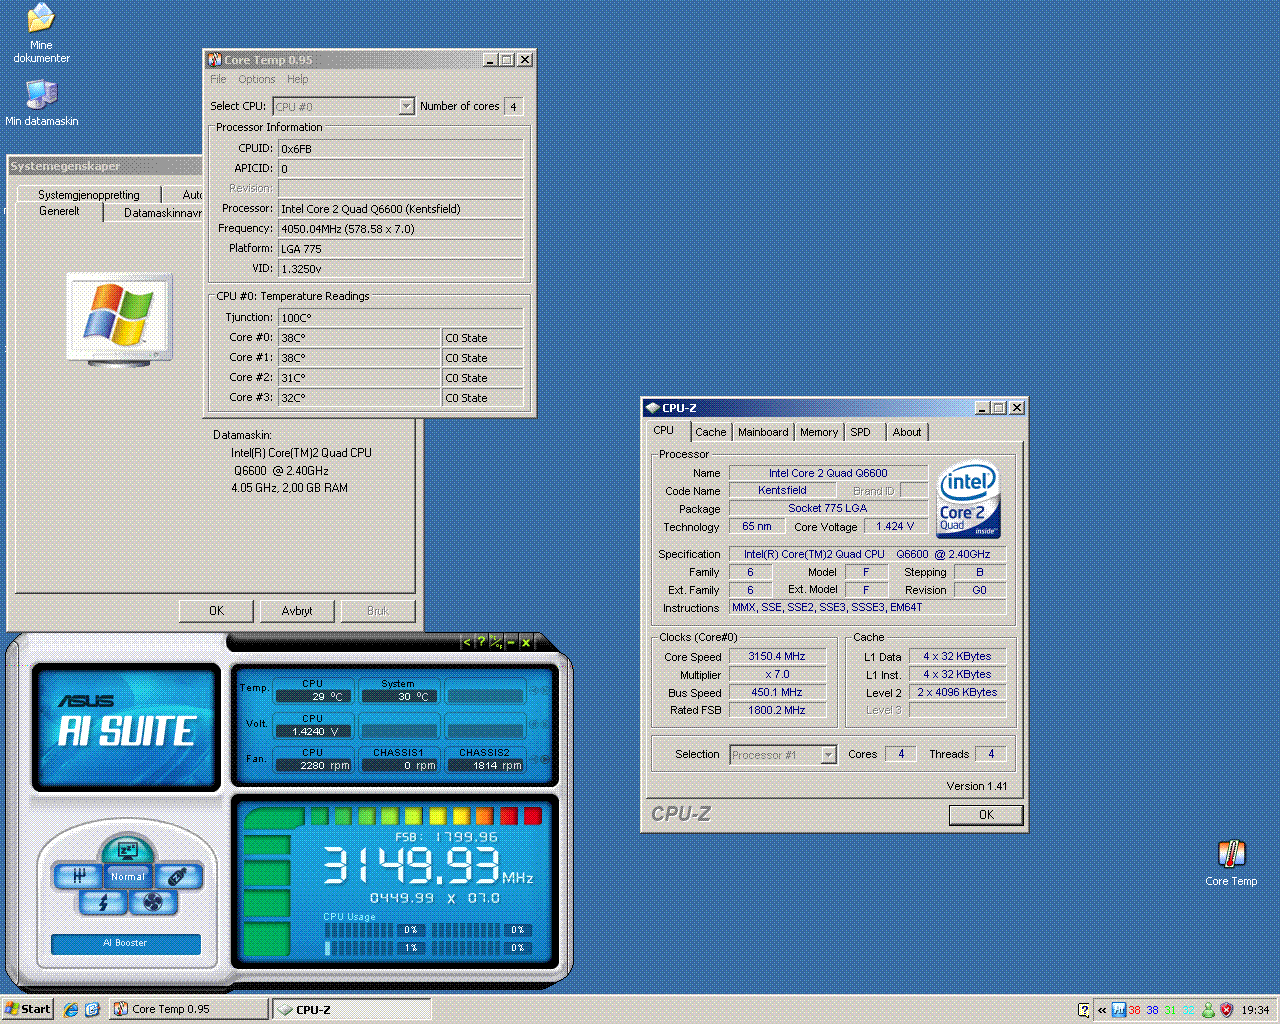
Task: Switch to Core Temp 0.95 taskbar button
Action: [188, 1009]
